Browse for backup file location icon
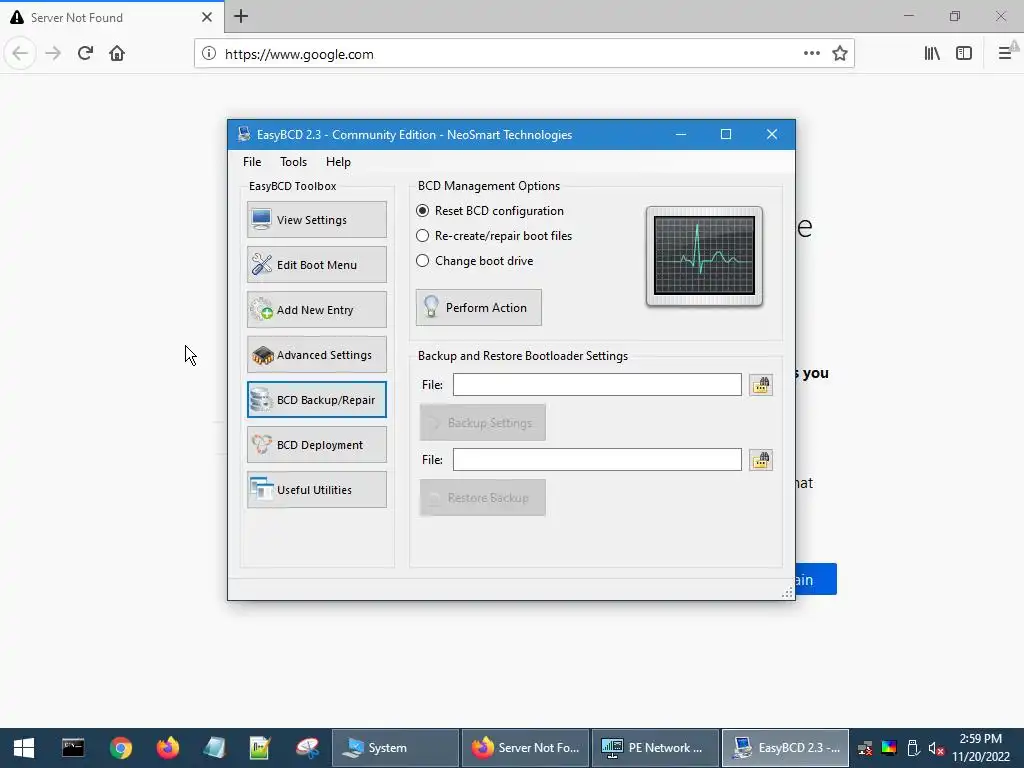Viewport: 1024px width, 768px height. tap(761, 385)
